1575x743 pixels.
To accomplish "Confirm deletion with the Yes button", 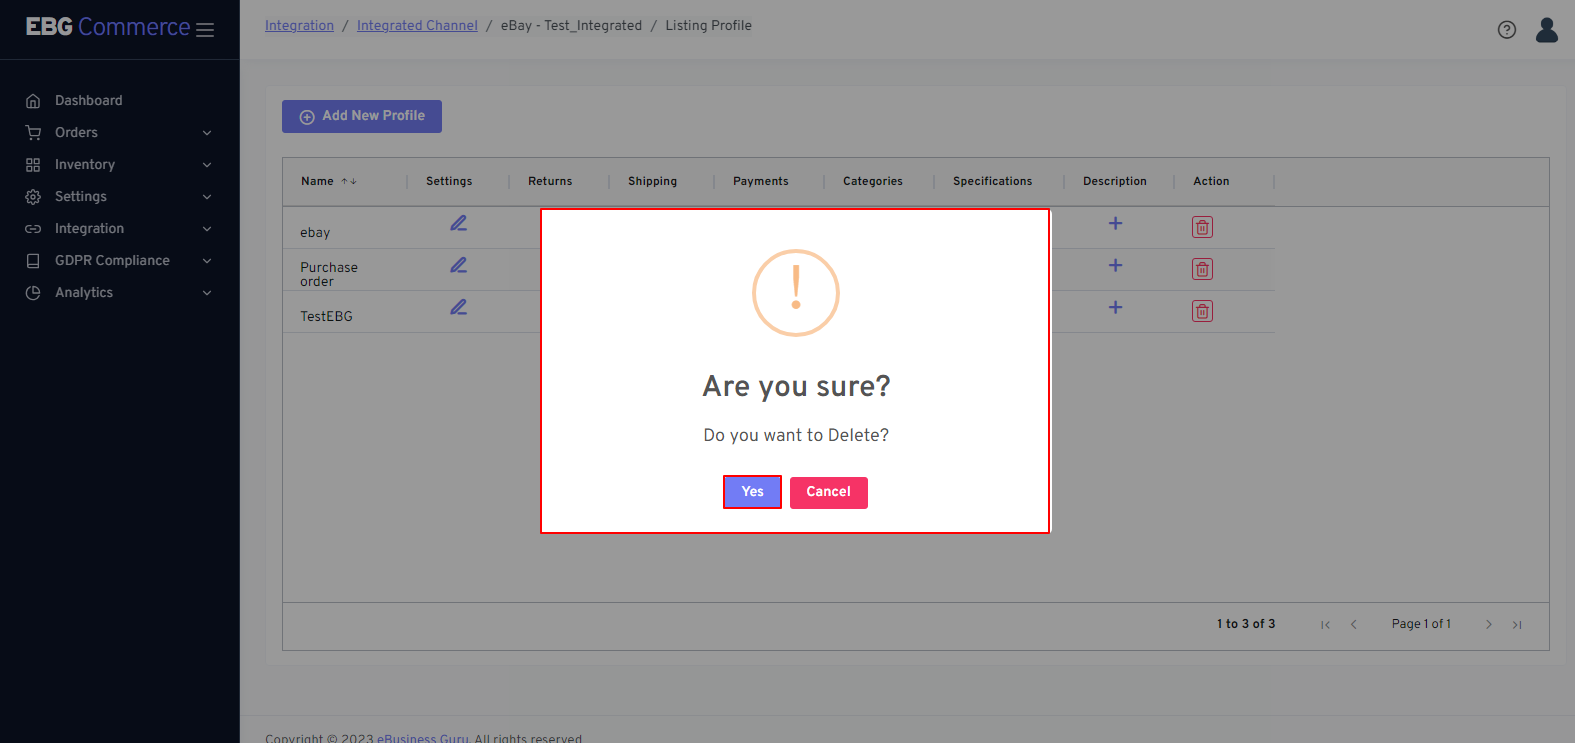I will click(752, 492).
